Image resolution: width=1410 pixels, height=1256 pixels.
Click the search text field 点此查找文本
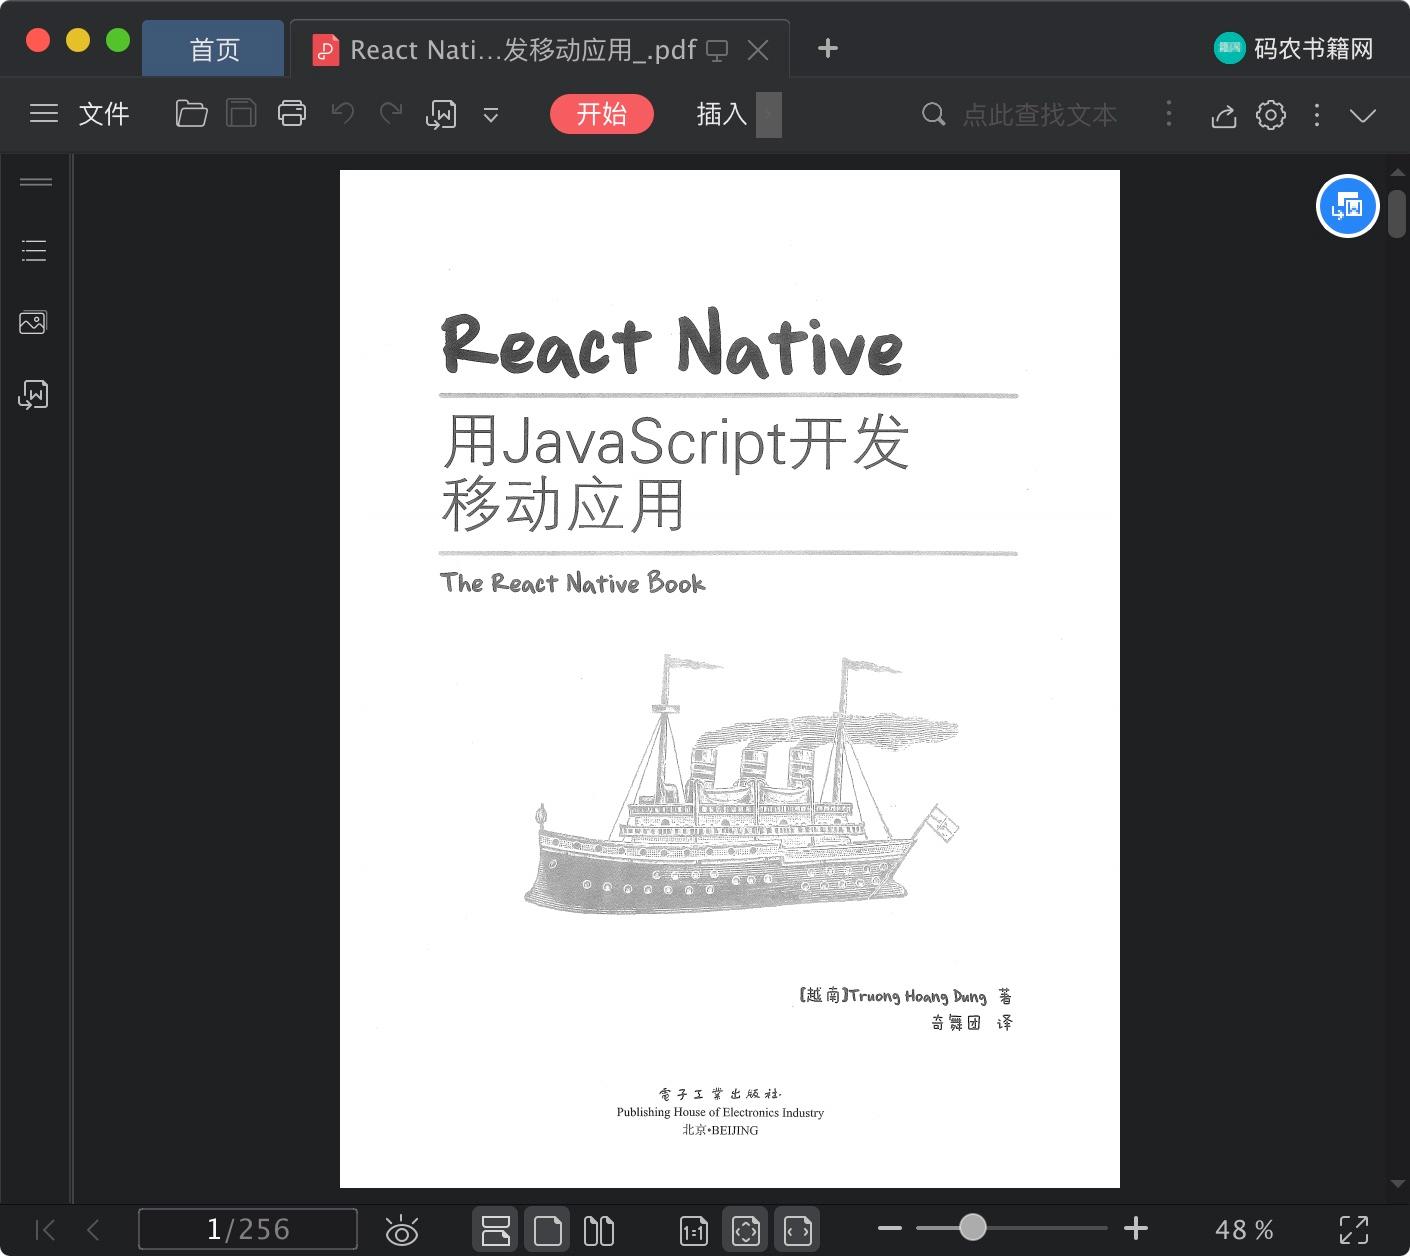pos(1040,115)
